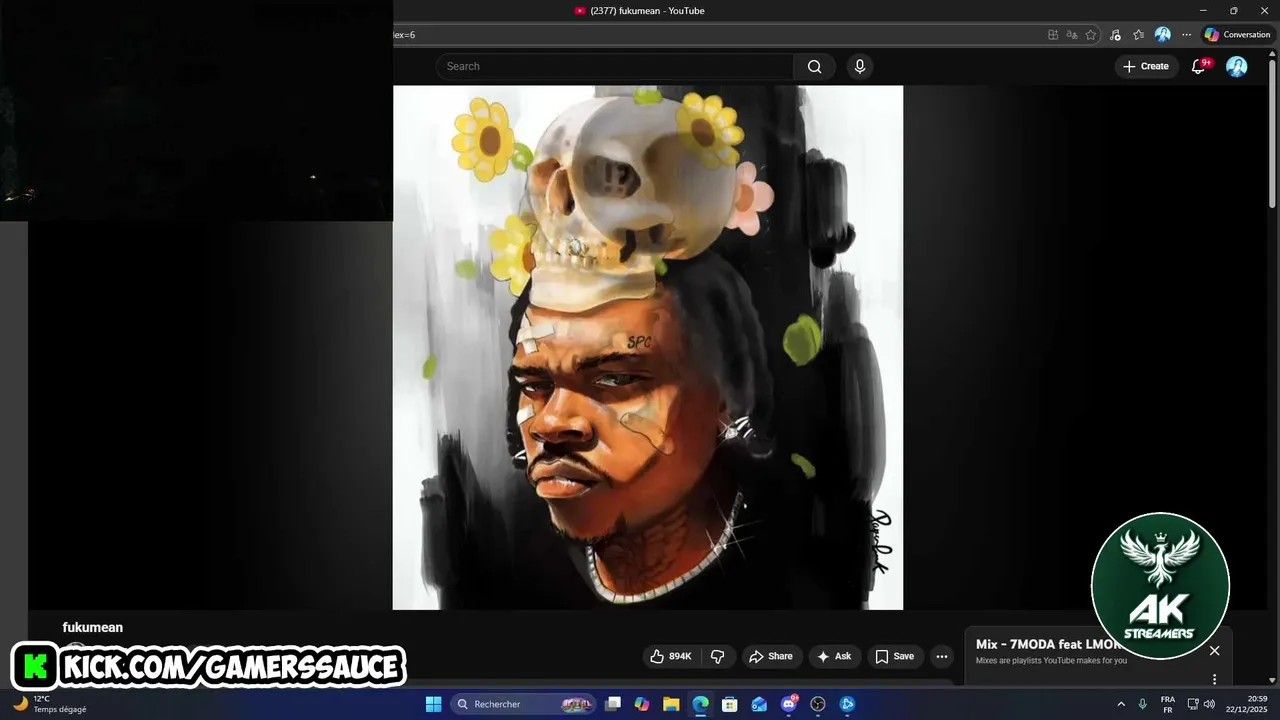Switch the FRA FR input language

[1168, 704]
